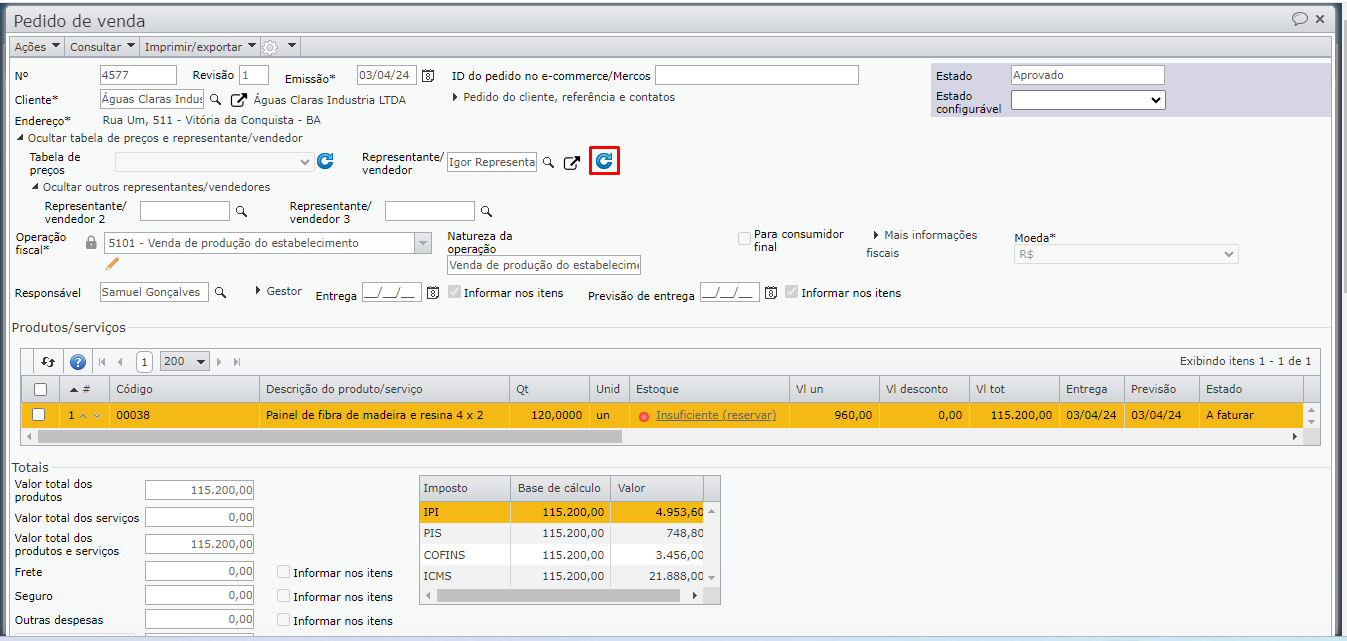Open the calendar picker for Emissão date

click(x=428, y=75)
